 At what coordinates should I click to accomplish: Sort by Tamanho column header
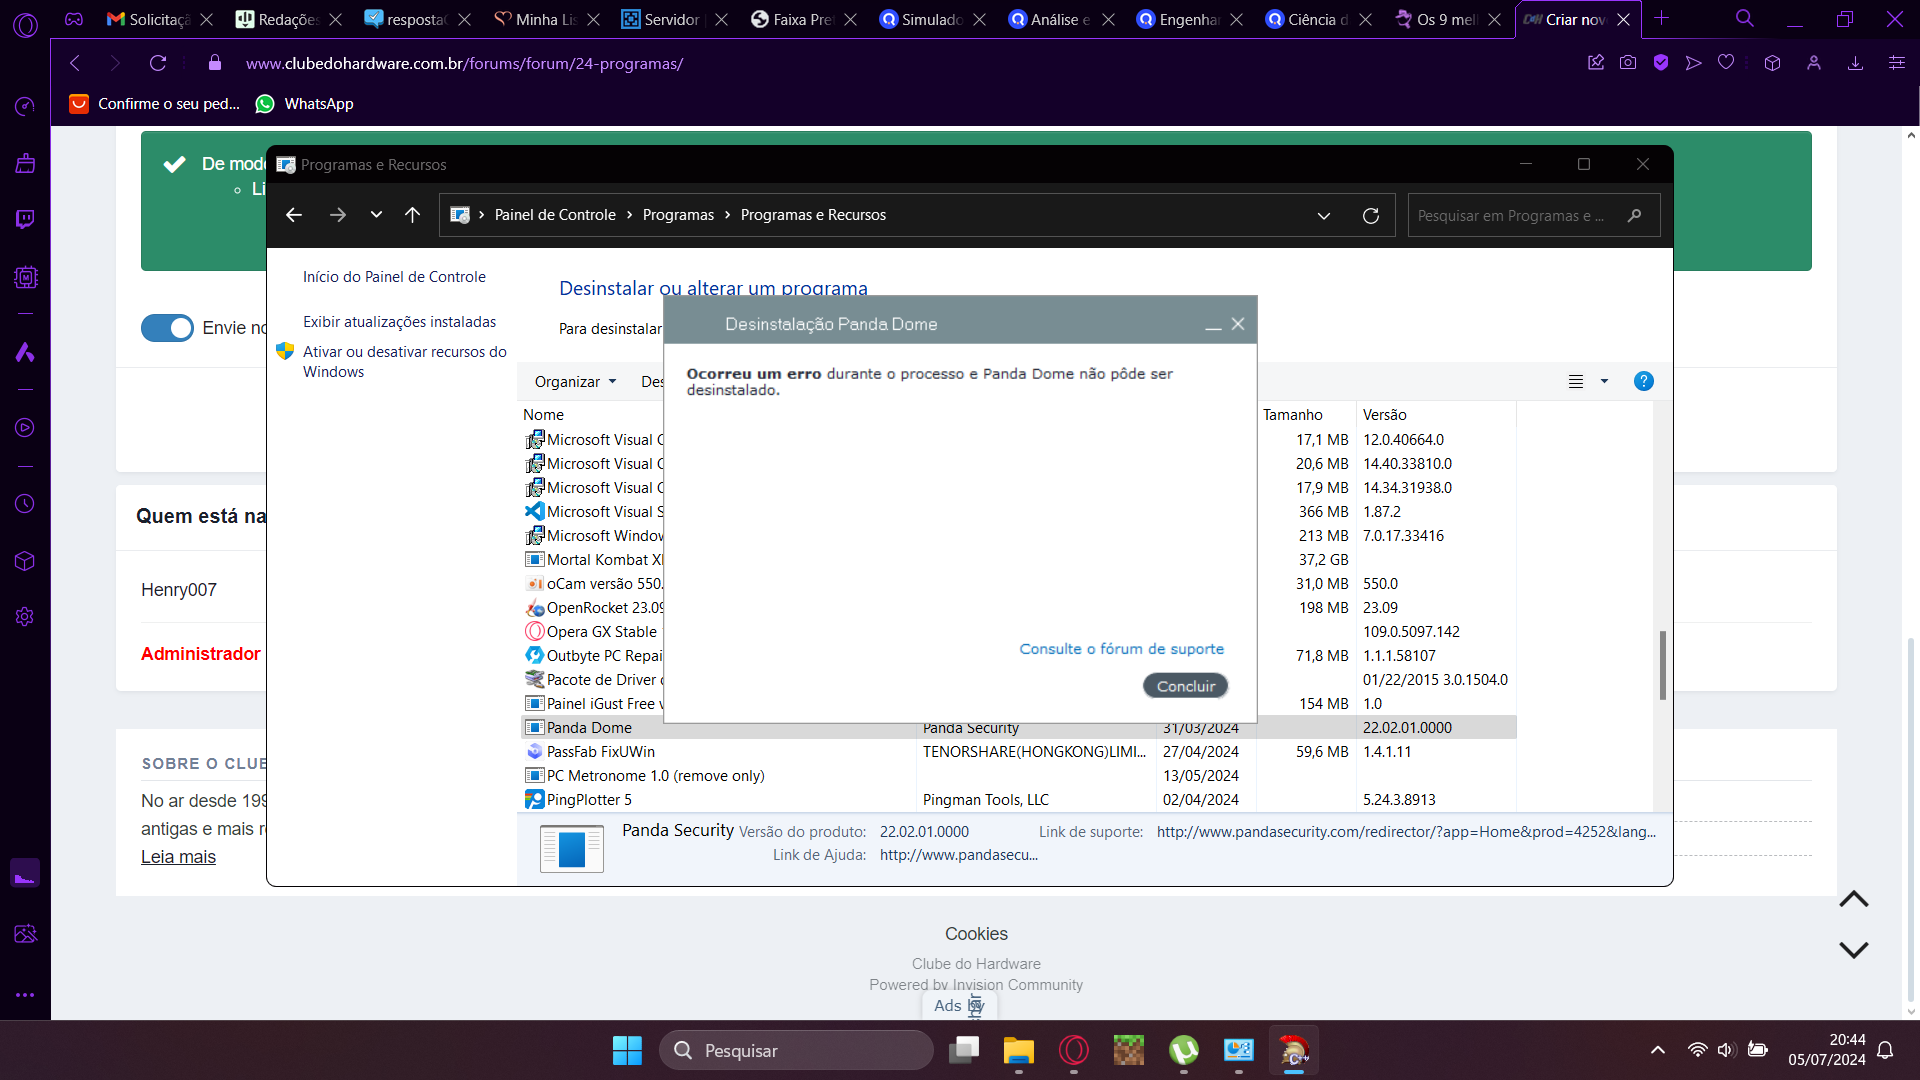(1292, 415)
